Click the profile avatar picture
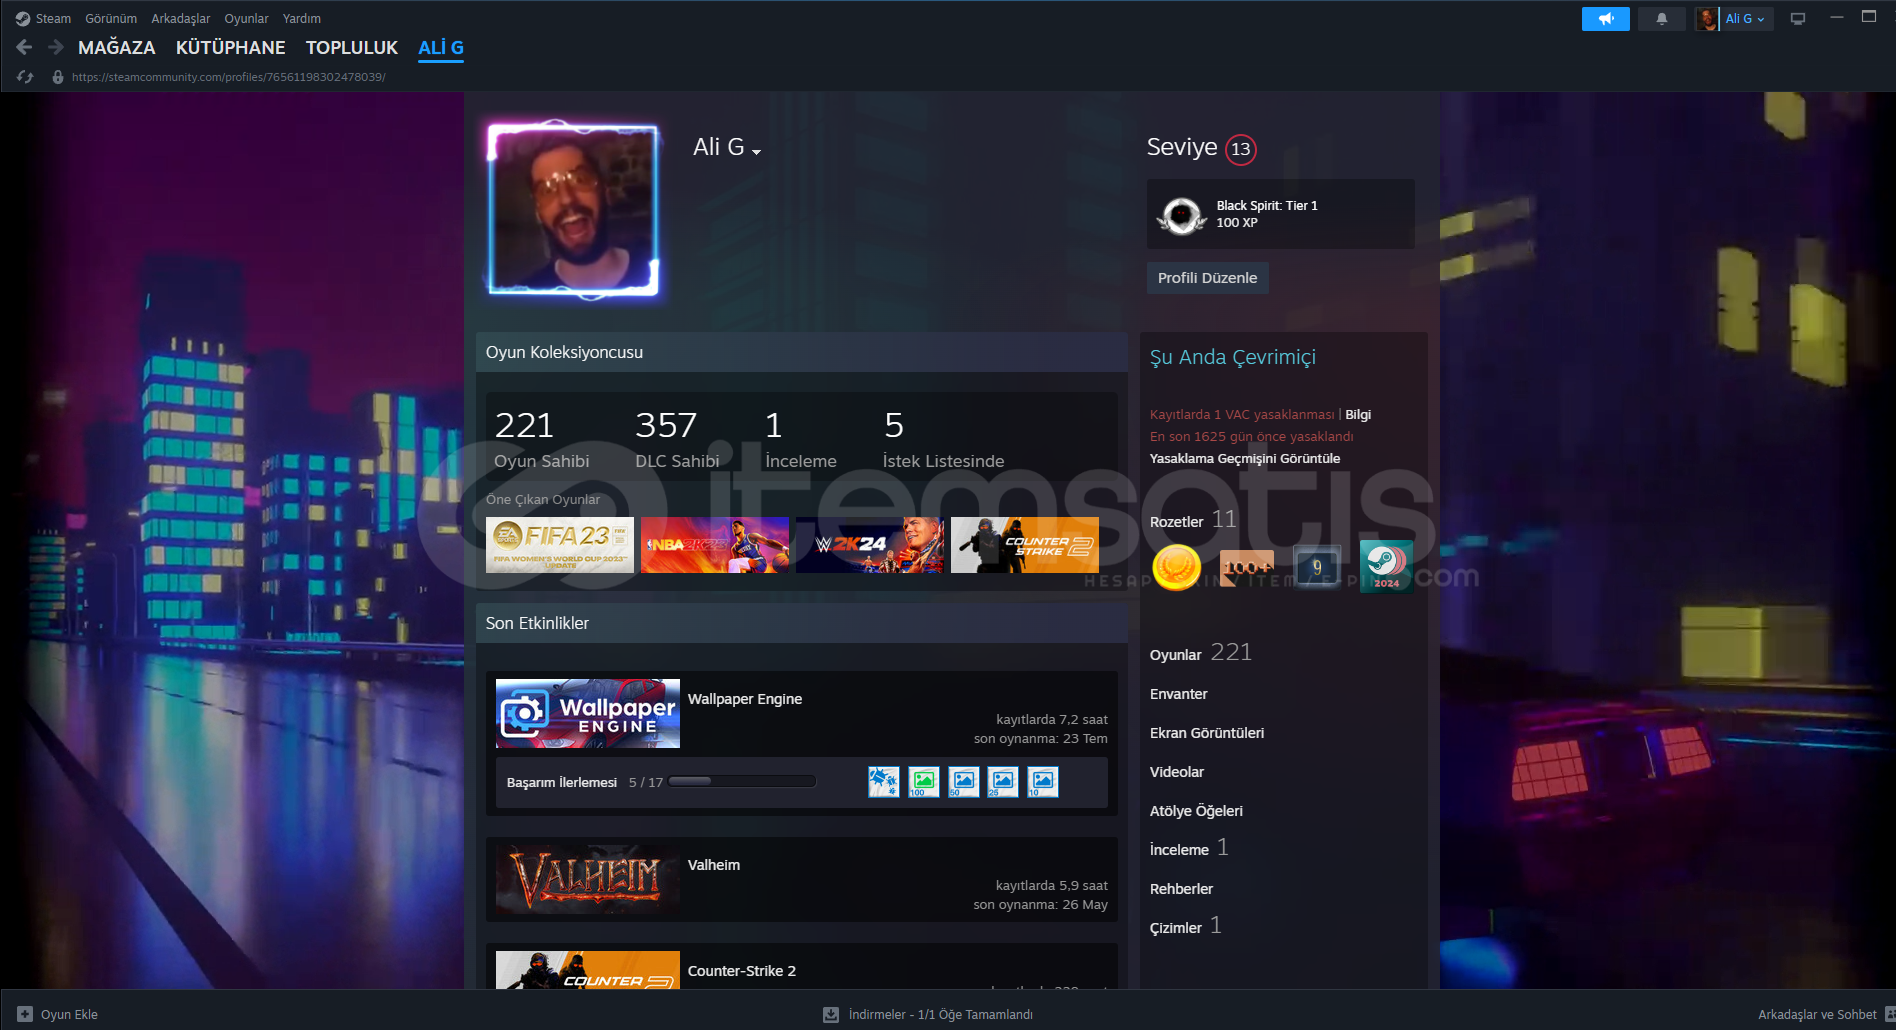Image resolution: width=1896 pixels, height=1030 pixels. (x=572, y=208)
